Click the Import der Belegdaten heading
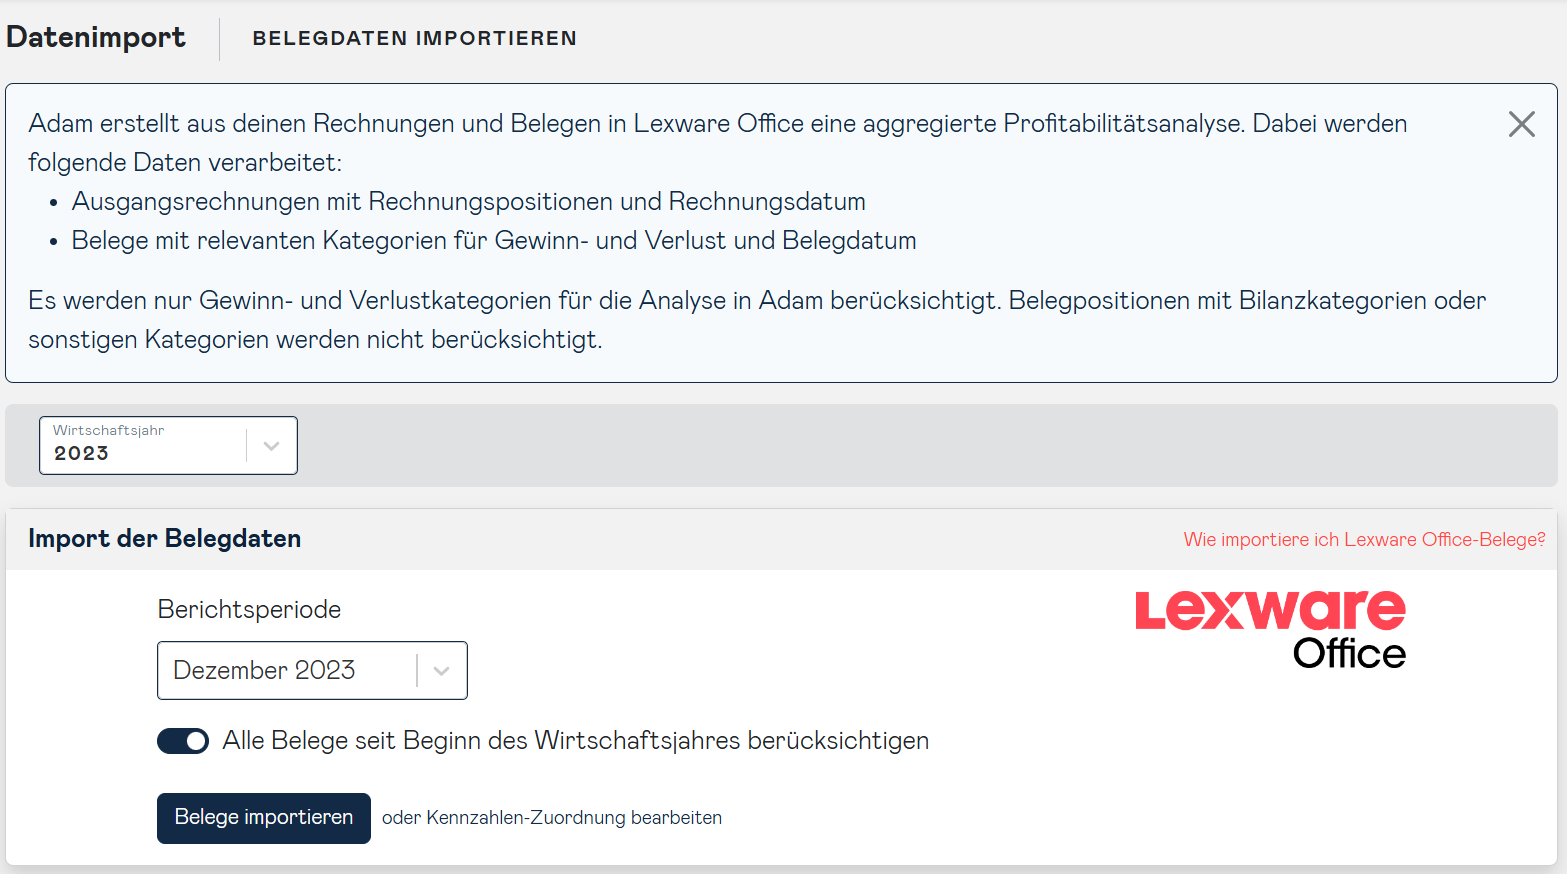This screenshot has width=1567, height=874. [165, 539]
